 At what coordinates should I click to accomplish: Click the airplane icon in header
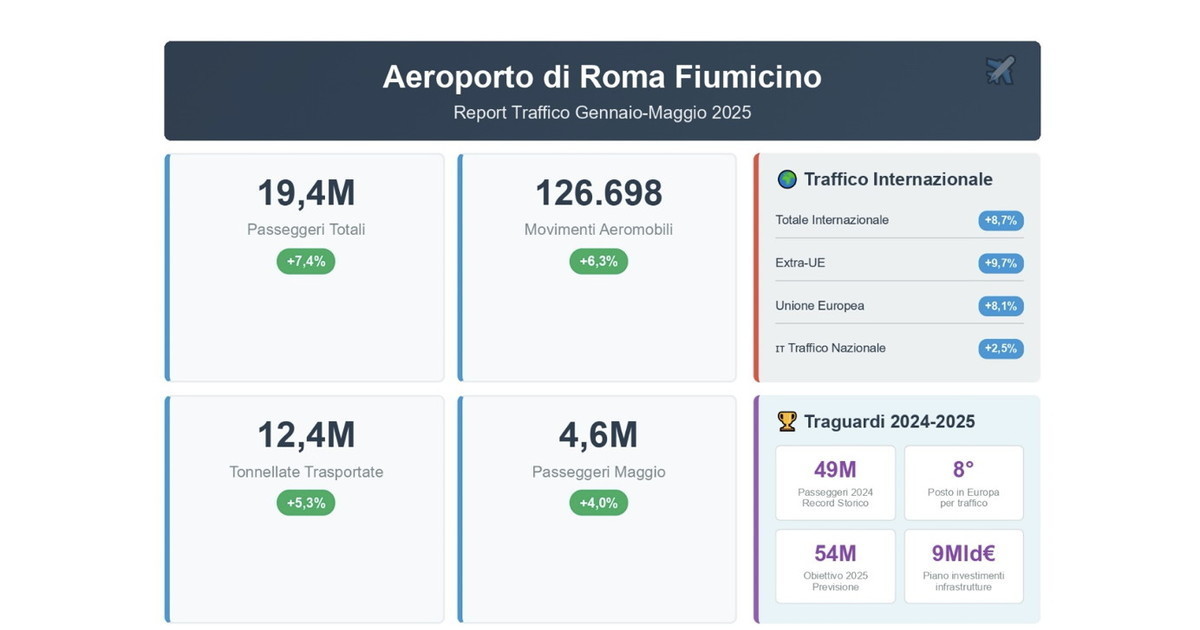pos(1000,71)
